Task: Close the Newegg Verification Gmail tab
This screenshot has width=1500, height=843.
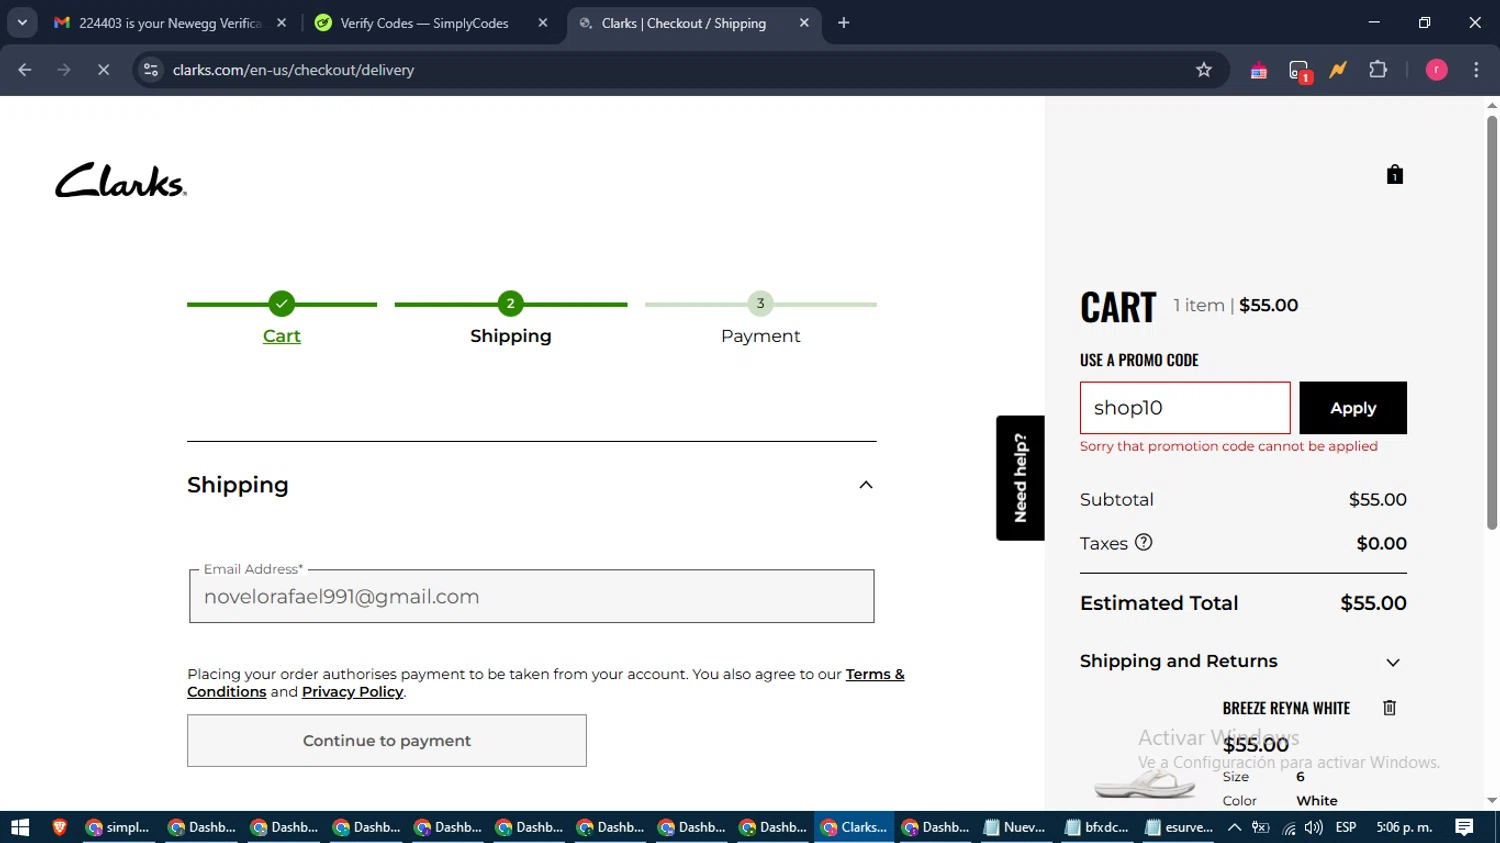Action: (281, 23)
